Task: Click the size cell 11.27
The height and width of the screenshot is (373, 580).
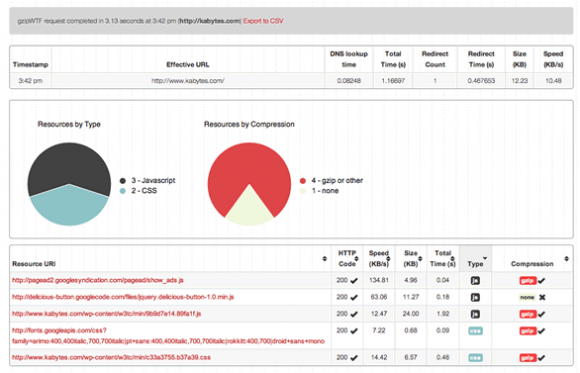Action: click(x=411, y=297)
